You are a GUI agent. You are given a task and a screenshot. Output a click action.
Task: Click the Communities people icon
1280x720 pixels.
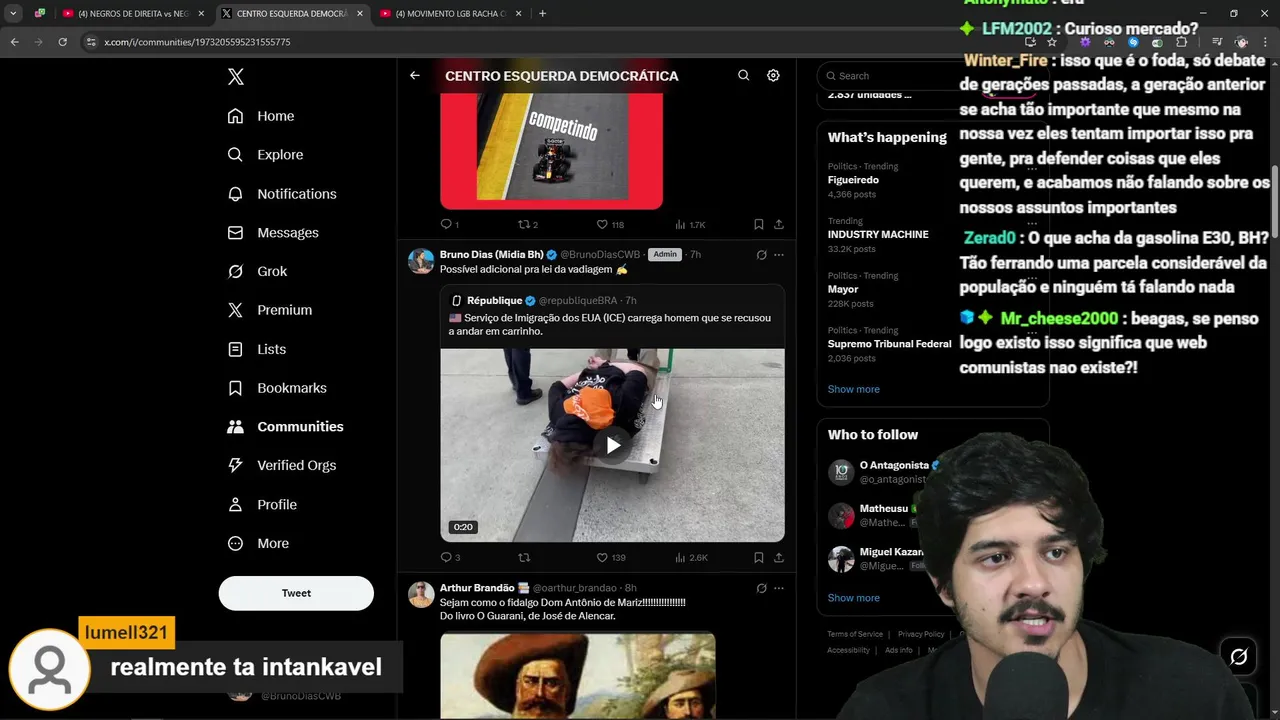[235, 426]
